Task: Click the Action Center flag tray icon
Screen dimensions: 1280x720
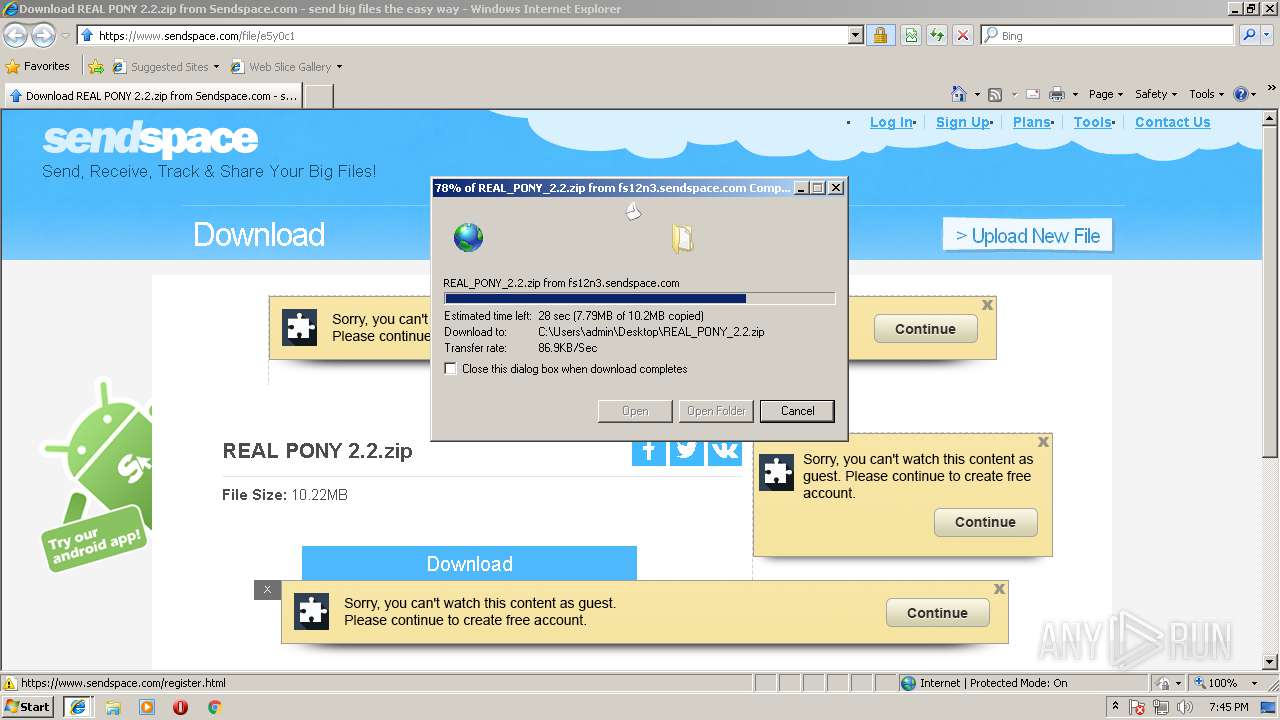Action: tap(1137, 707)
